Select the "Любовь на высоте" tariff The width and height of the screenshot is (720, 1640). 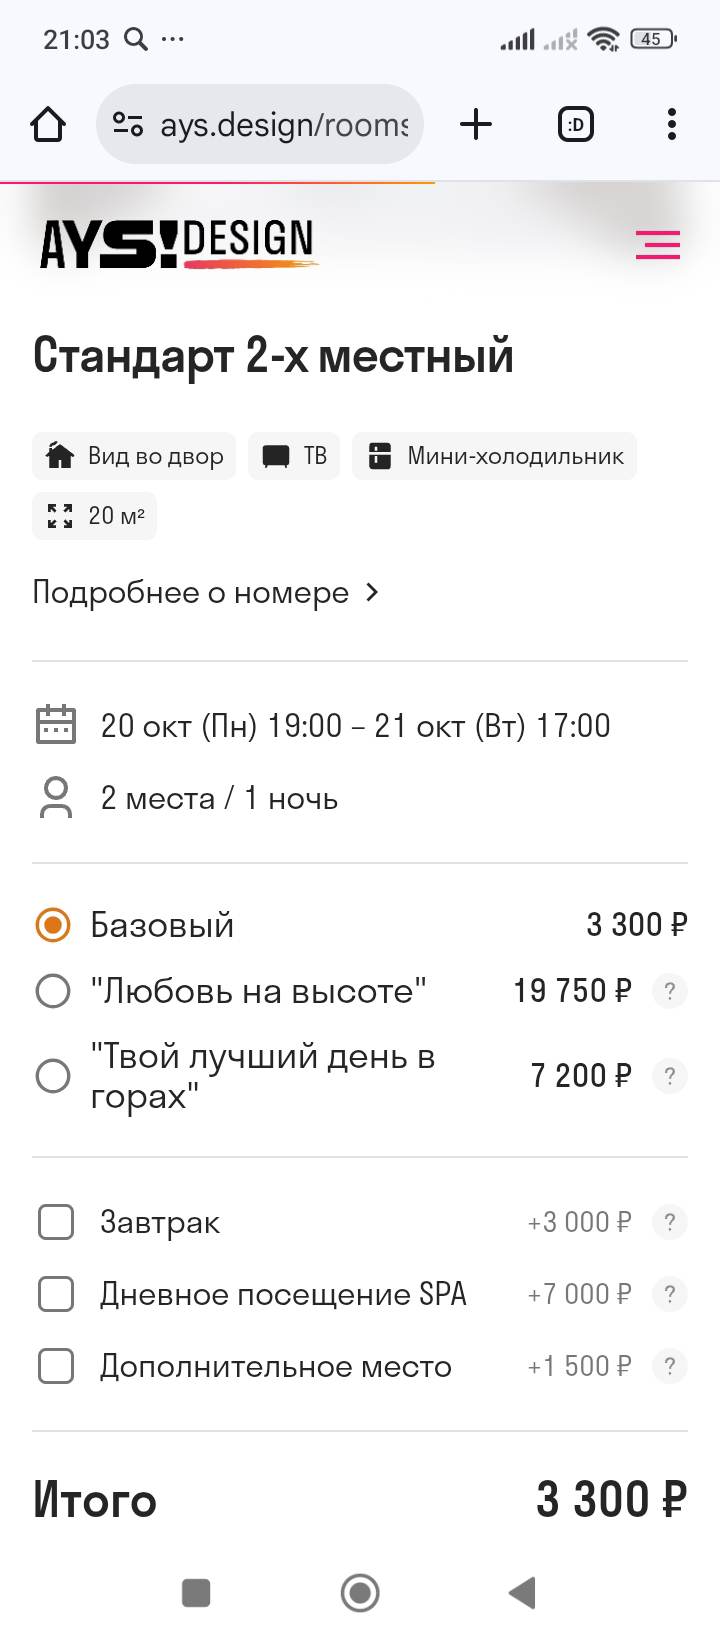pyautogui.click(x=53, y=991)
